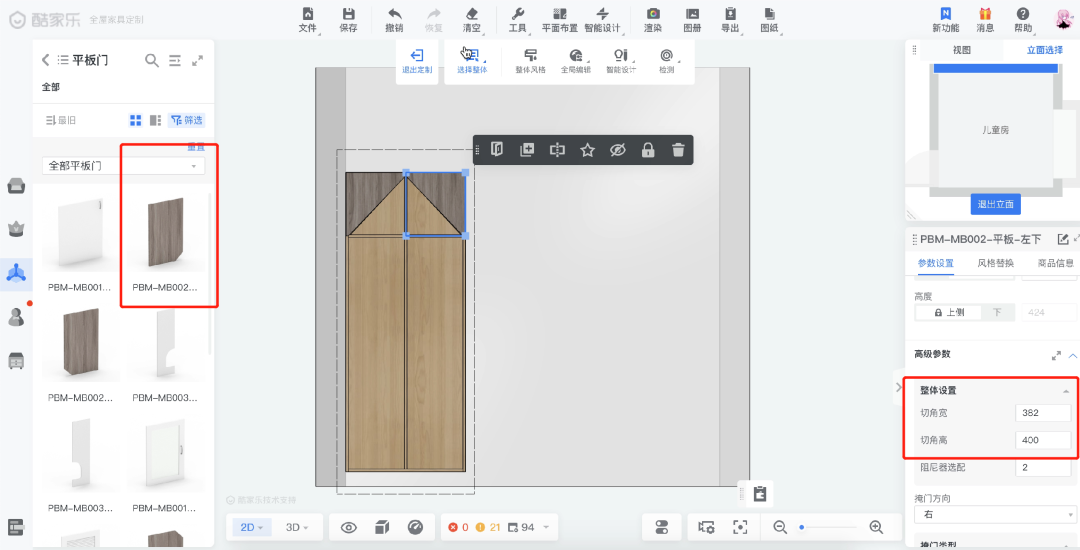Click the 平面布置 layout icon

(559, 14)
